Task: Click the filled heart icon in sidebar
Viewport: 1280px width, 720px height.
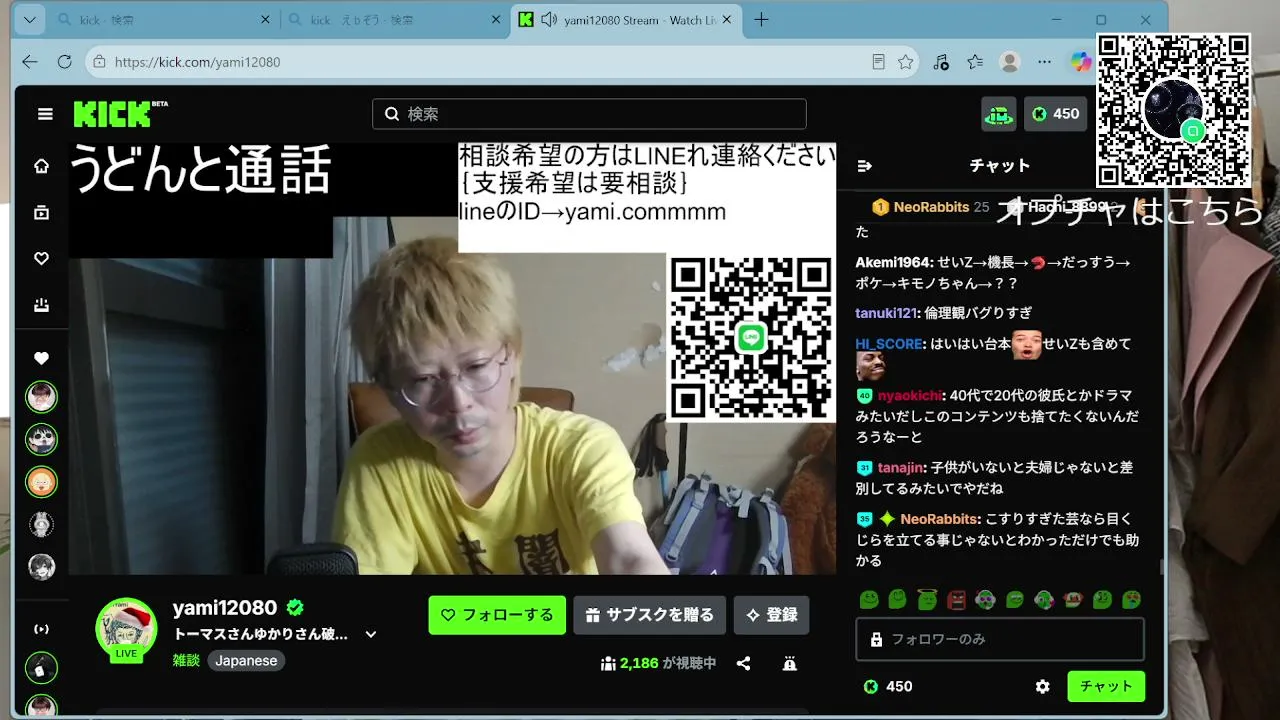Action: (x=41, y=358)
